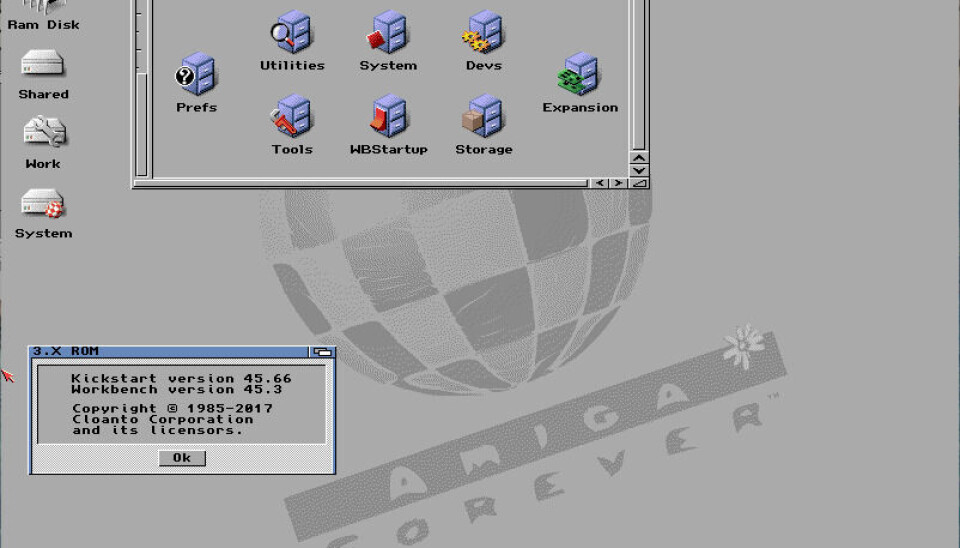The image size is (960, 548).
Task: Open the Storage drawer
Action: point(483,124)
